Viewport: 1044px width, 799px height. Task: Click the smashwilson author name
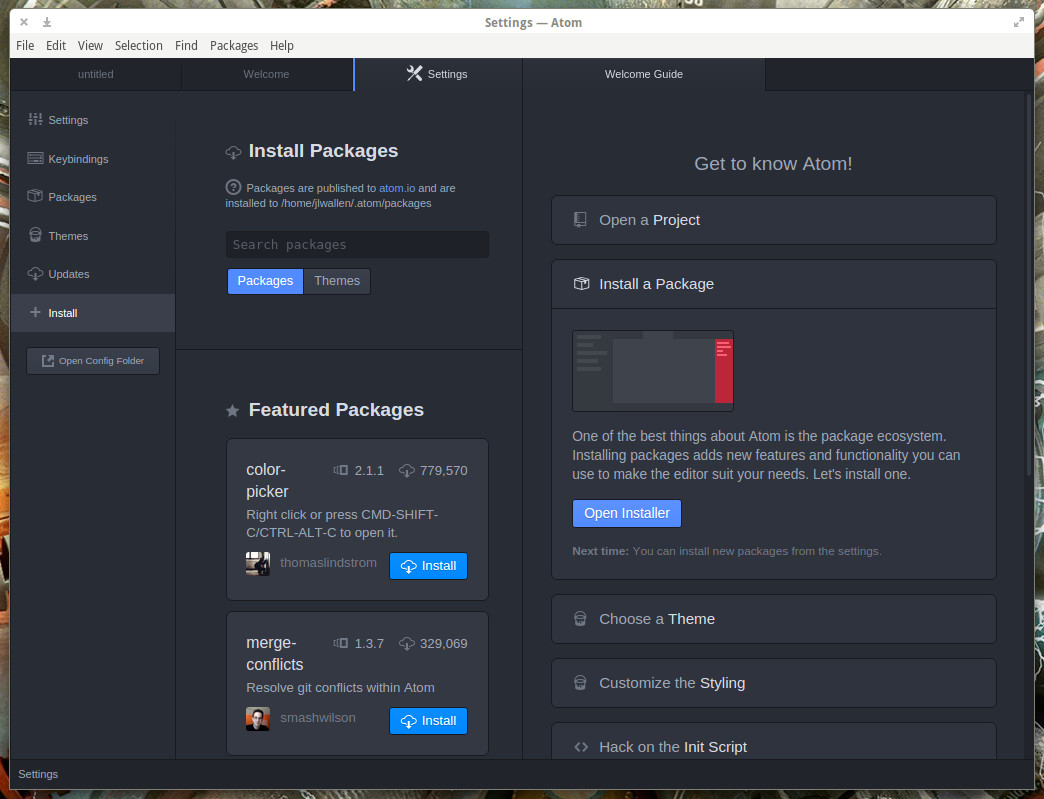tap(318, 718)
